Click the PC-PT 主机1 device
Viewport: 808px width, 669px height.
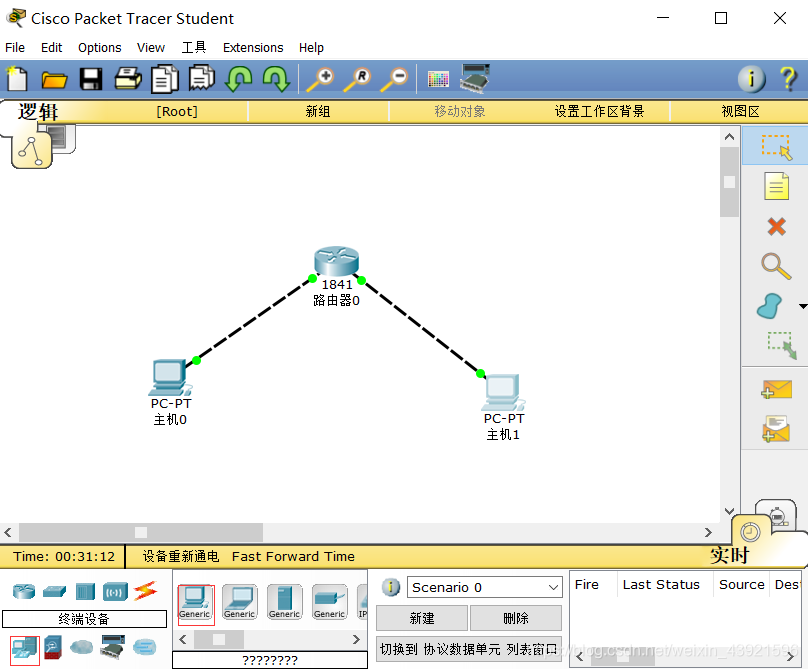[504, 393]
